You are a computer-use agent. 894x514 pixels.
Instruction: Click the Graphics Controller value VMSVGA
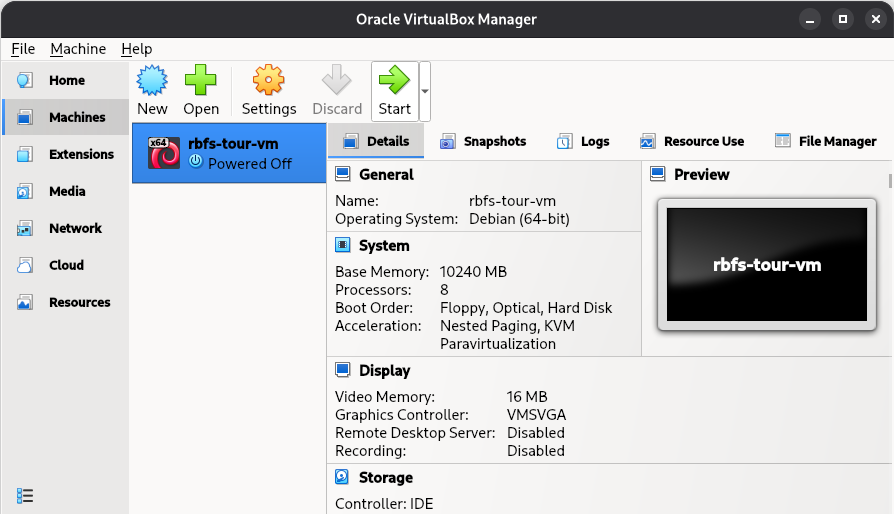(x=537, y=415)
